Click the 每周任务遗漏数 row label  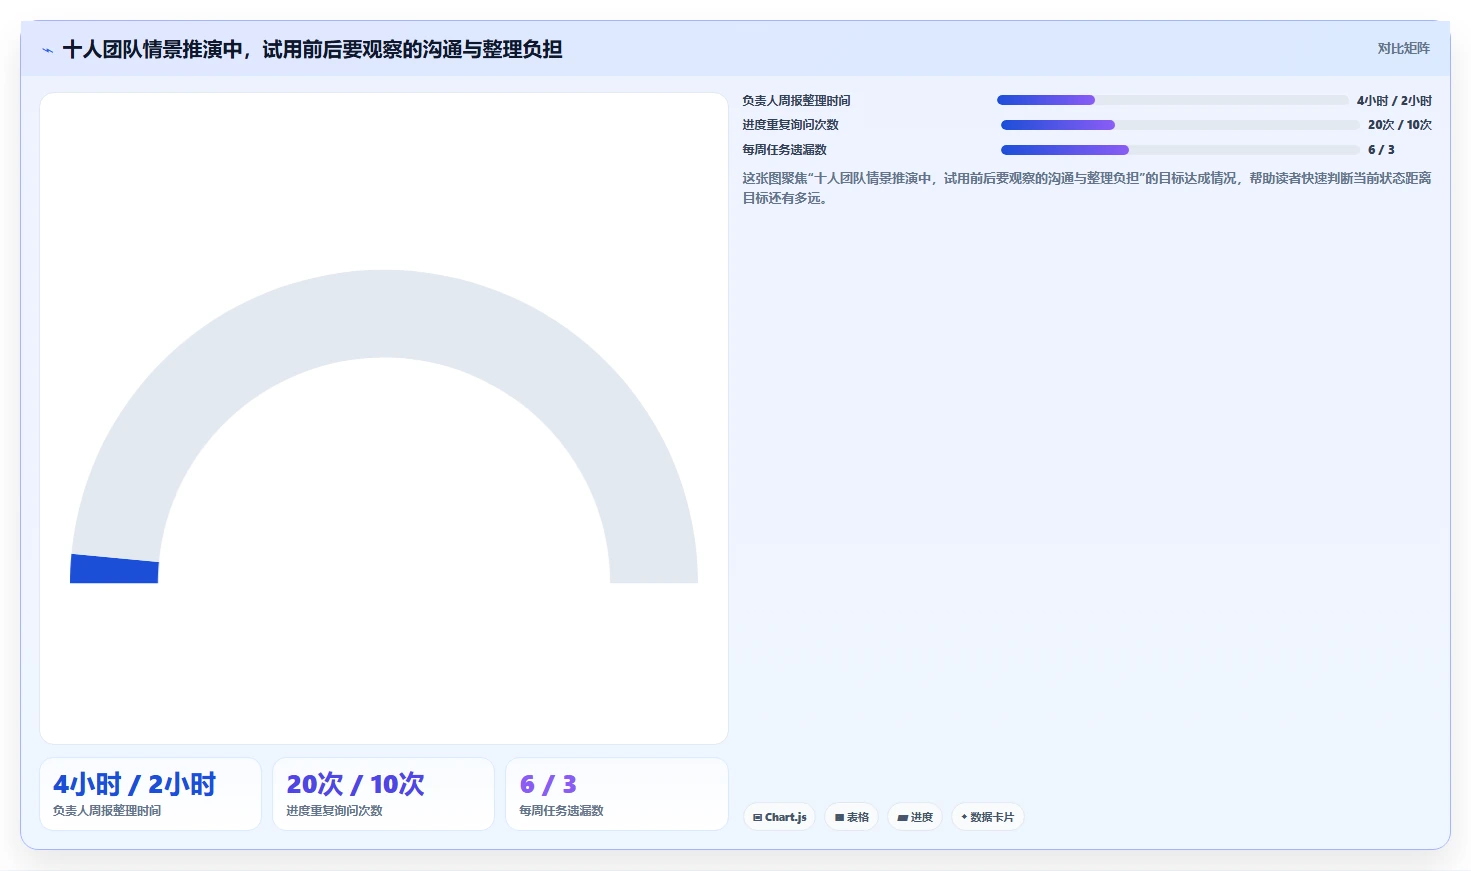point(784,150)
